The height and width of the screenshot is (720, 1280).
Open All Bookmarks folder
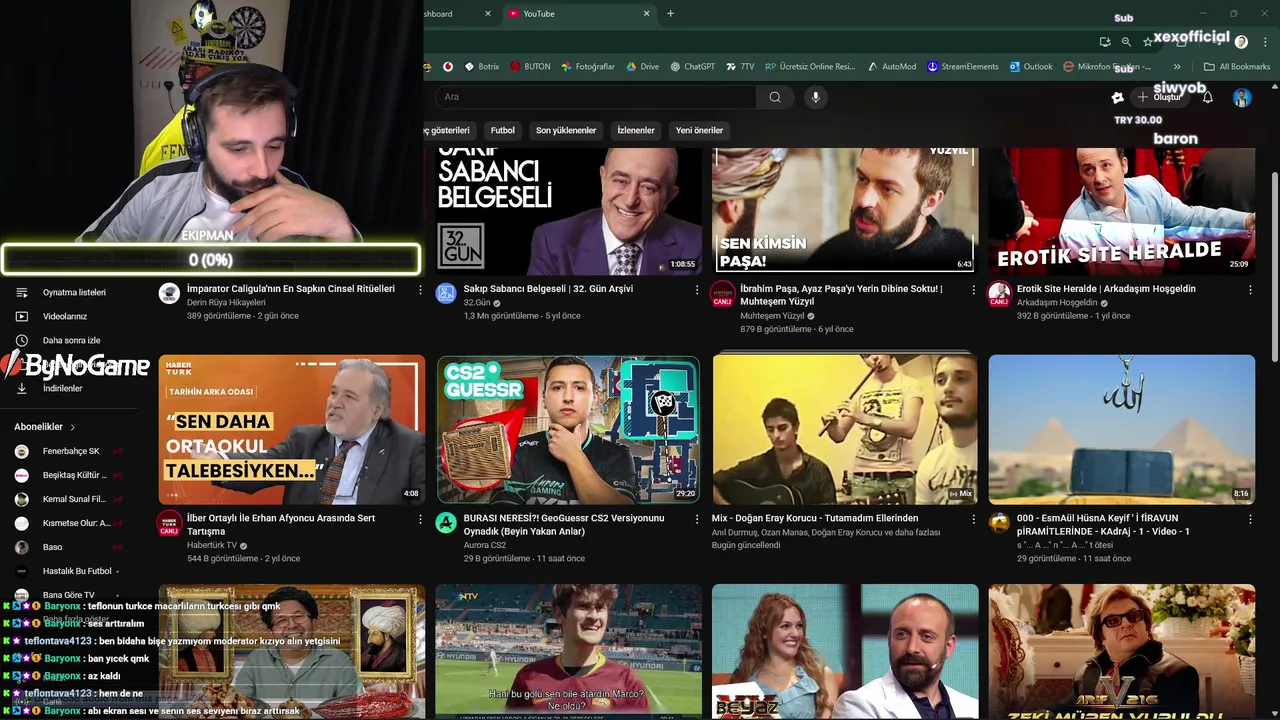(1237, 67)
